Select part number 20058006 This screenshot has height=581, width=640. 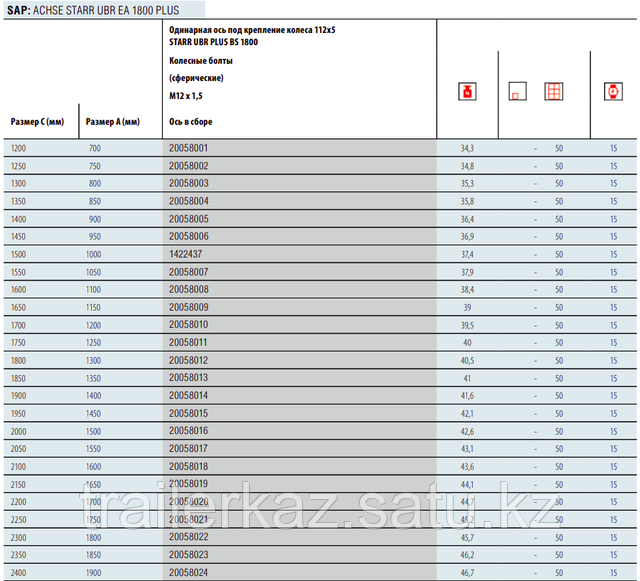[189, 236]
